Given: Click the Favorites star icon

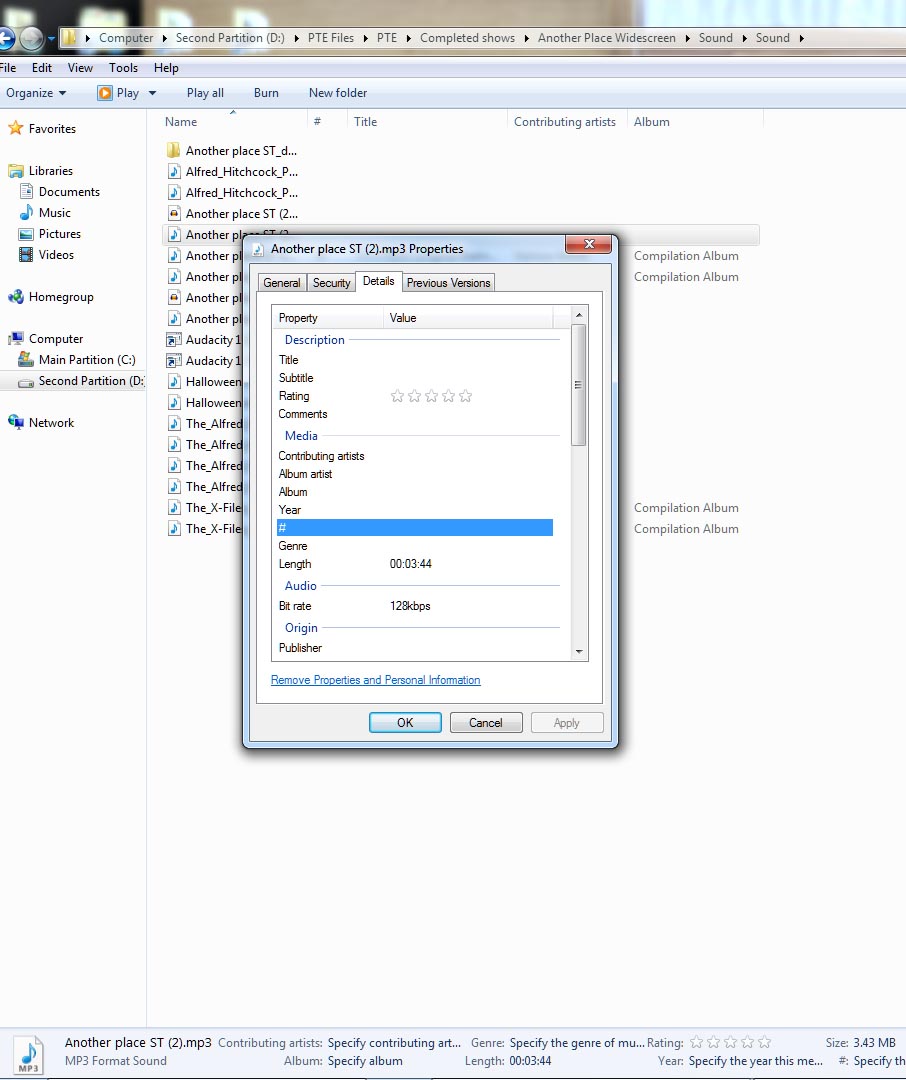Looking at the screenshot, I should (x=16, y=129).
